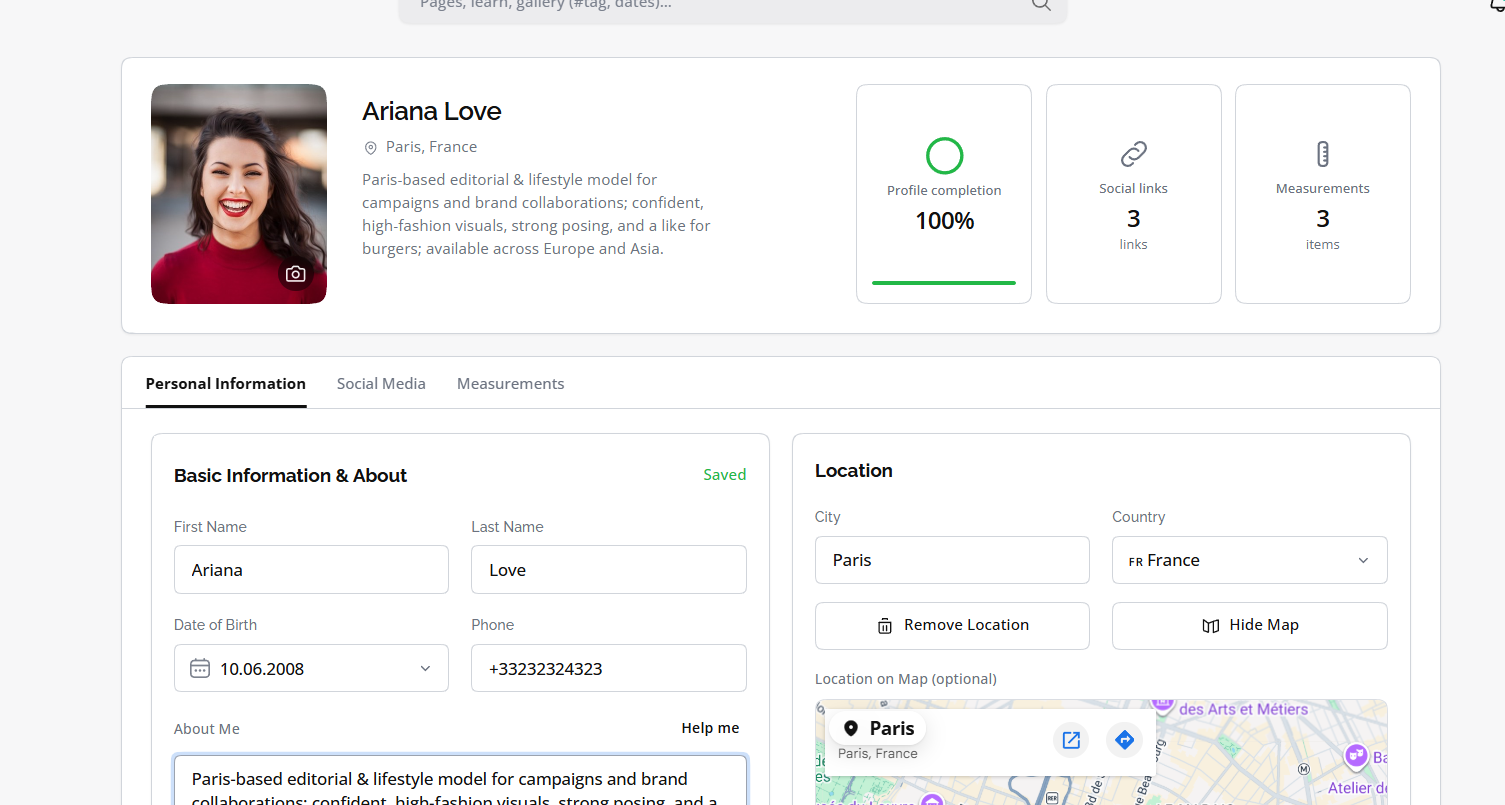Screen dimensions: 1505x805
Task: Click the Hide Map button
Action: point(1249,625)
